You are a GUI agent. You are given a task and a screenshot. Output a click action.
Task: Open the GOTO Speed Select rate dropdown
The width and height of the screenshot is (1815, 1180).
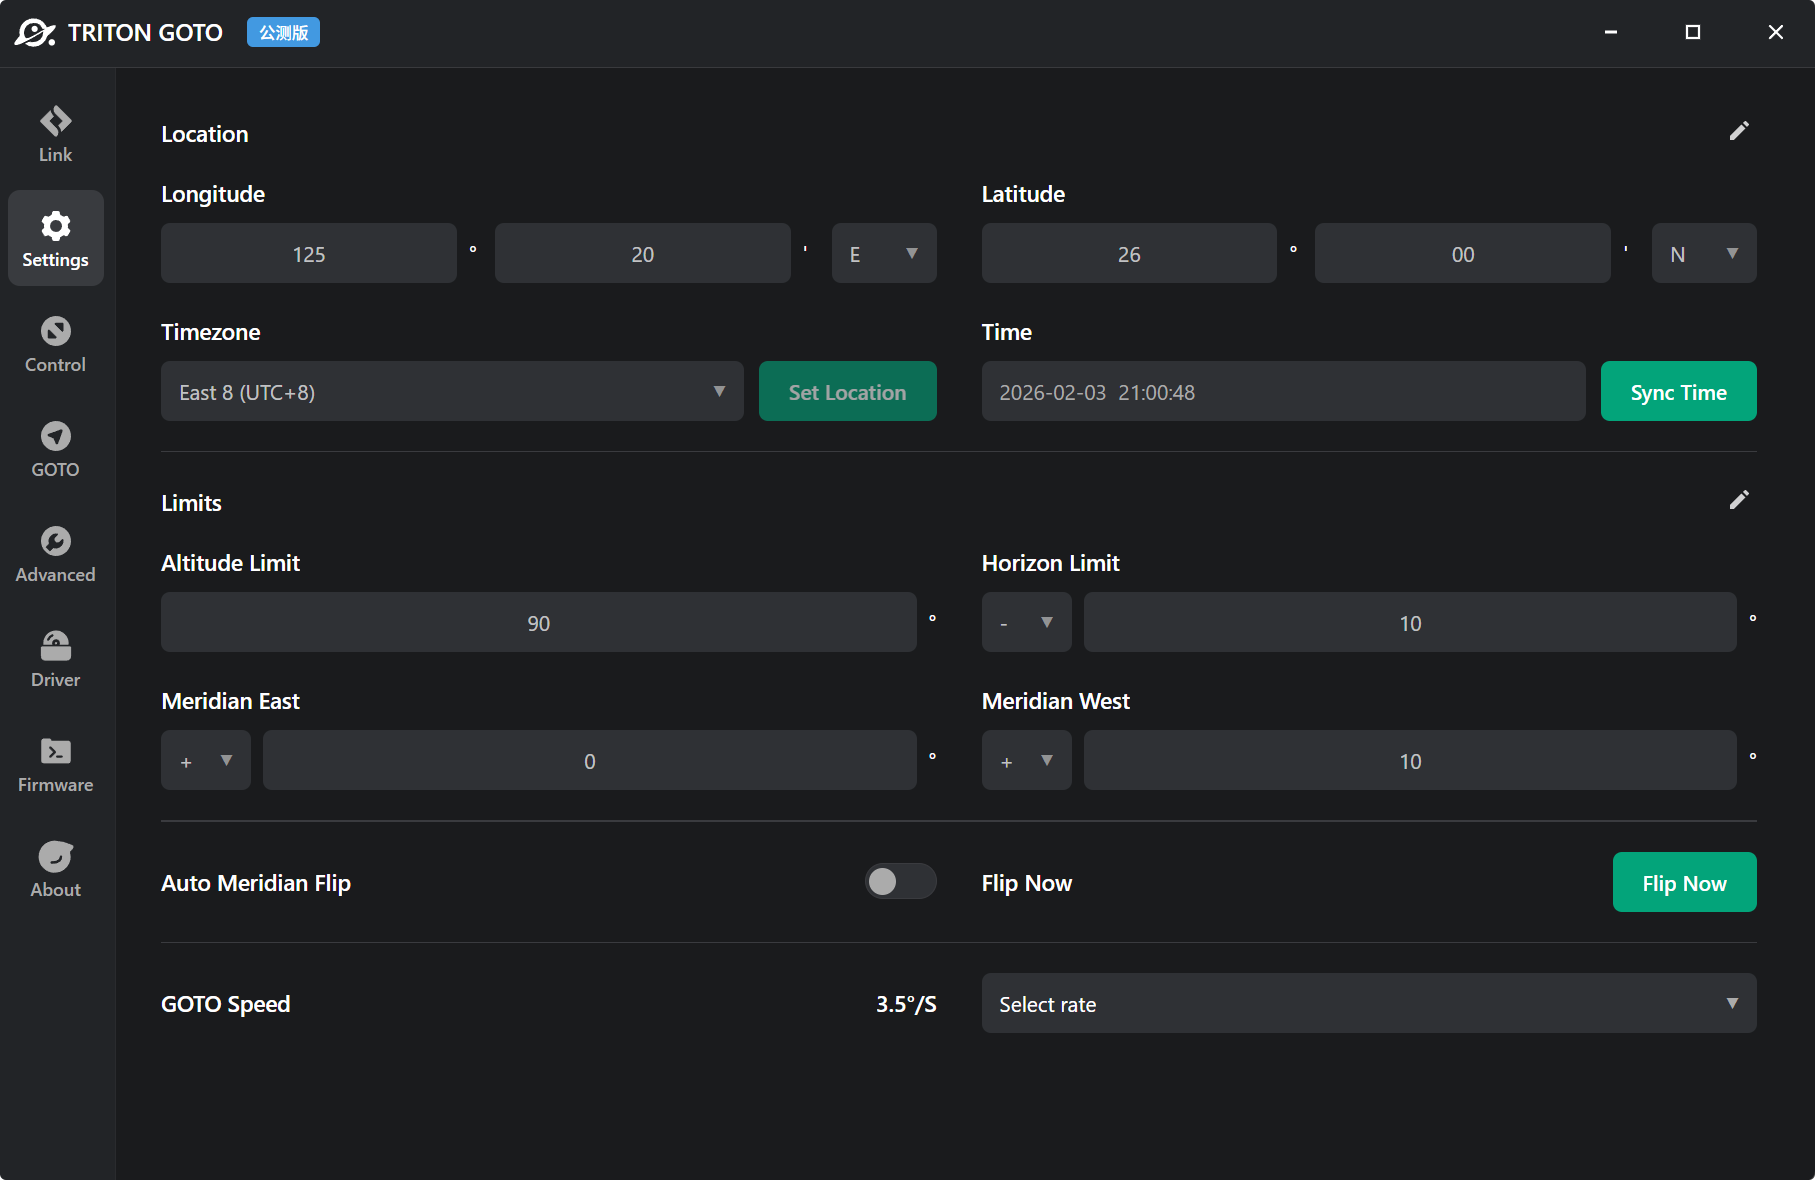pos(1368,1004)
